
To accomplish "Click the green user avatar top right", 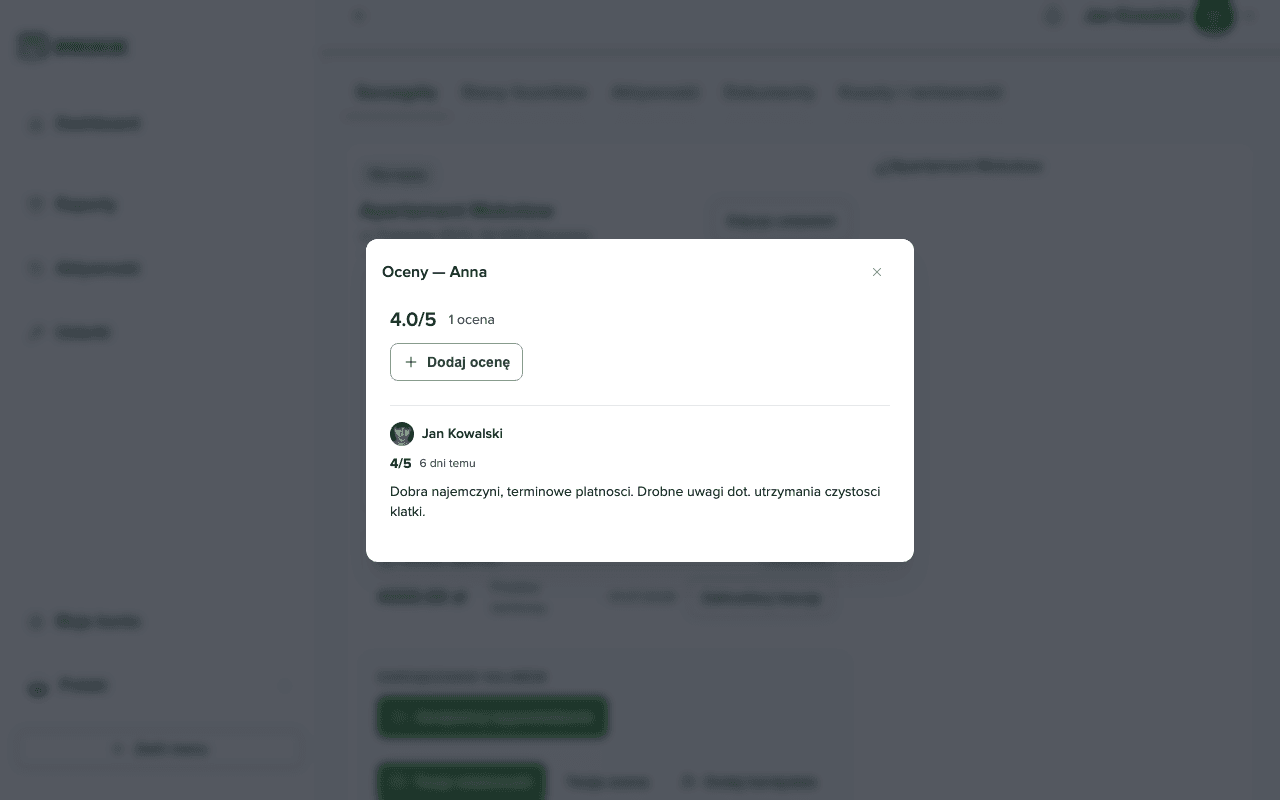I will [x=1214, y=16].
